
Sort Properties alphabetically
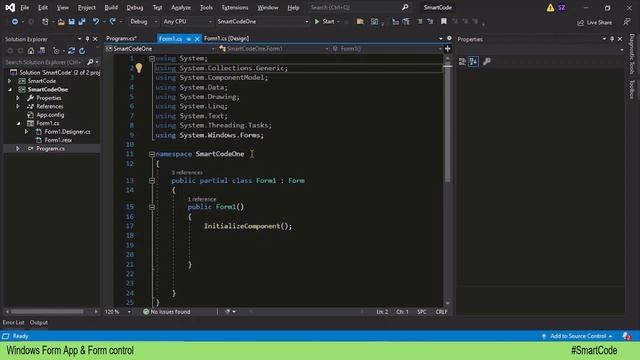point(473,62)
